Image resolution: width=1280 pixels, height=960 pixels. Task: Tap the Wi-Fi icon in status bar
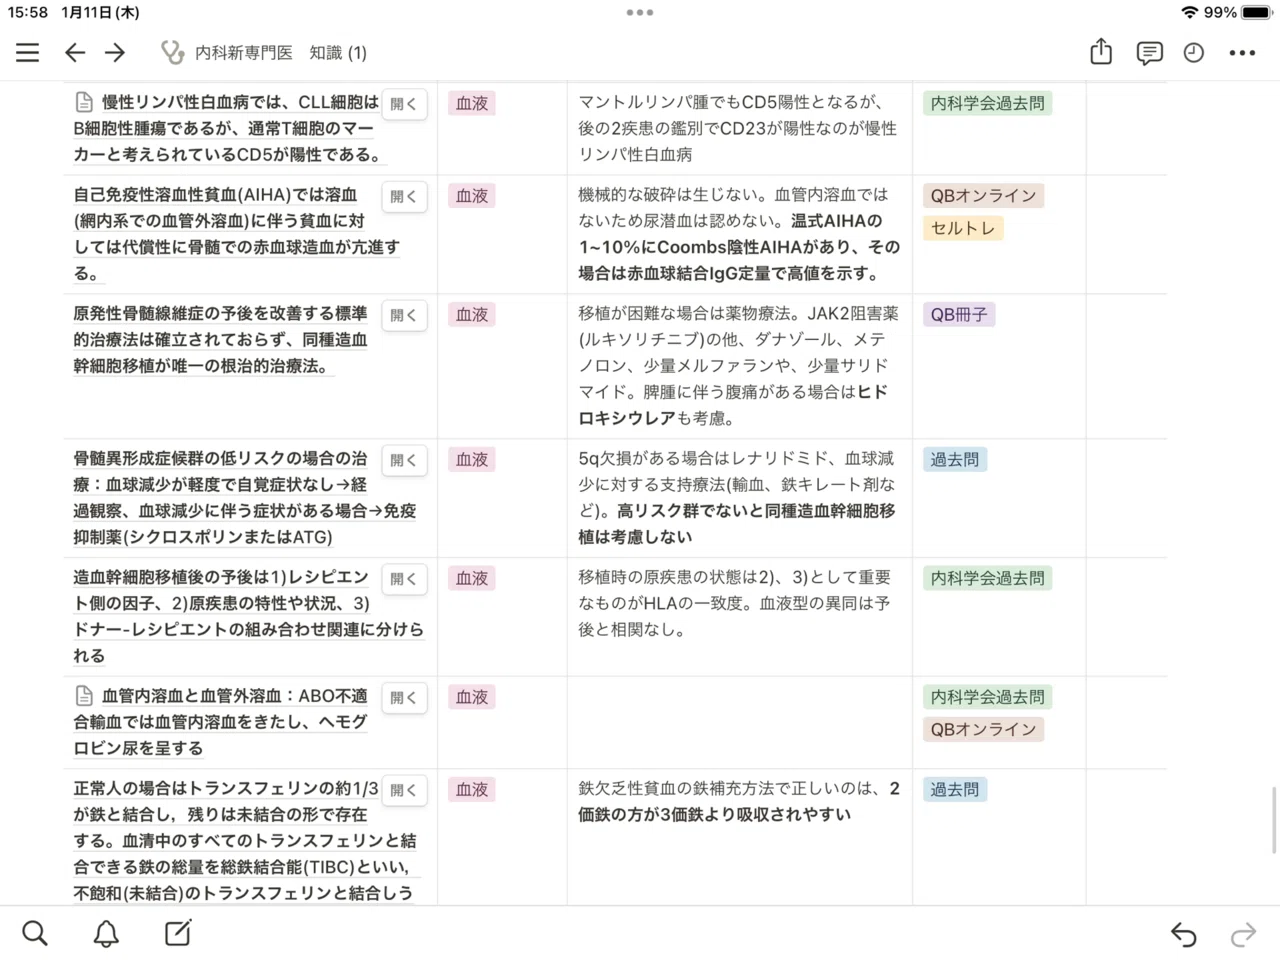pyautogui.click(x=1189, y=13)
